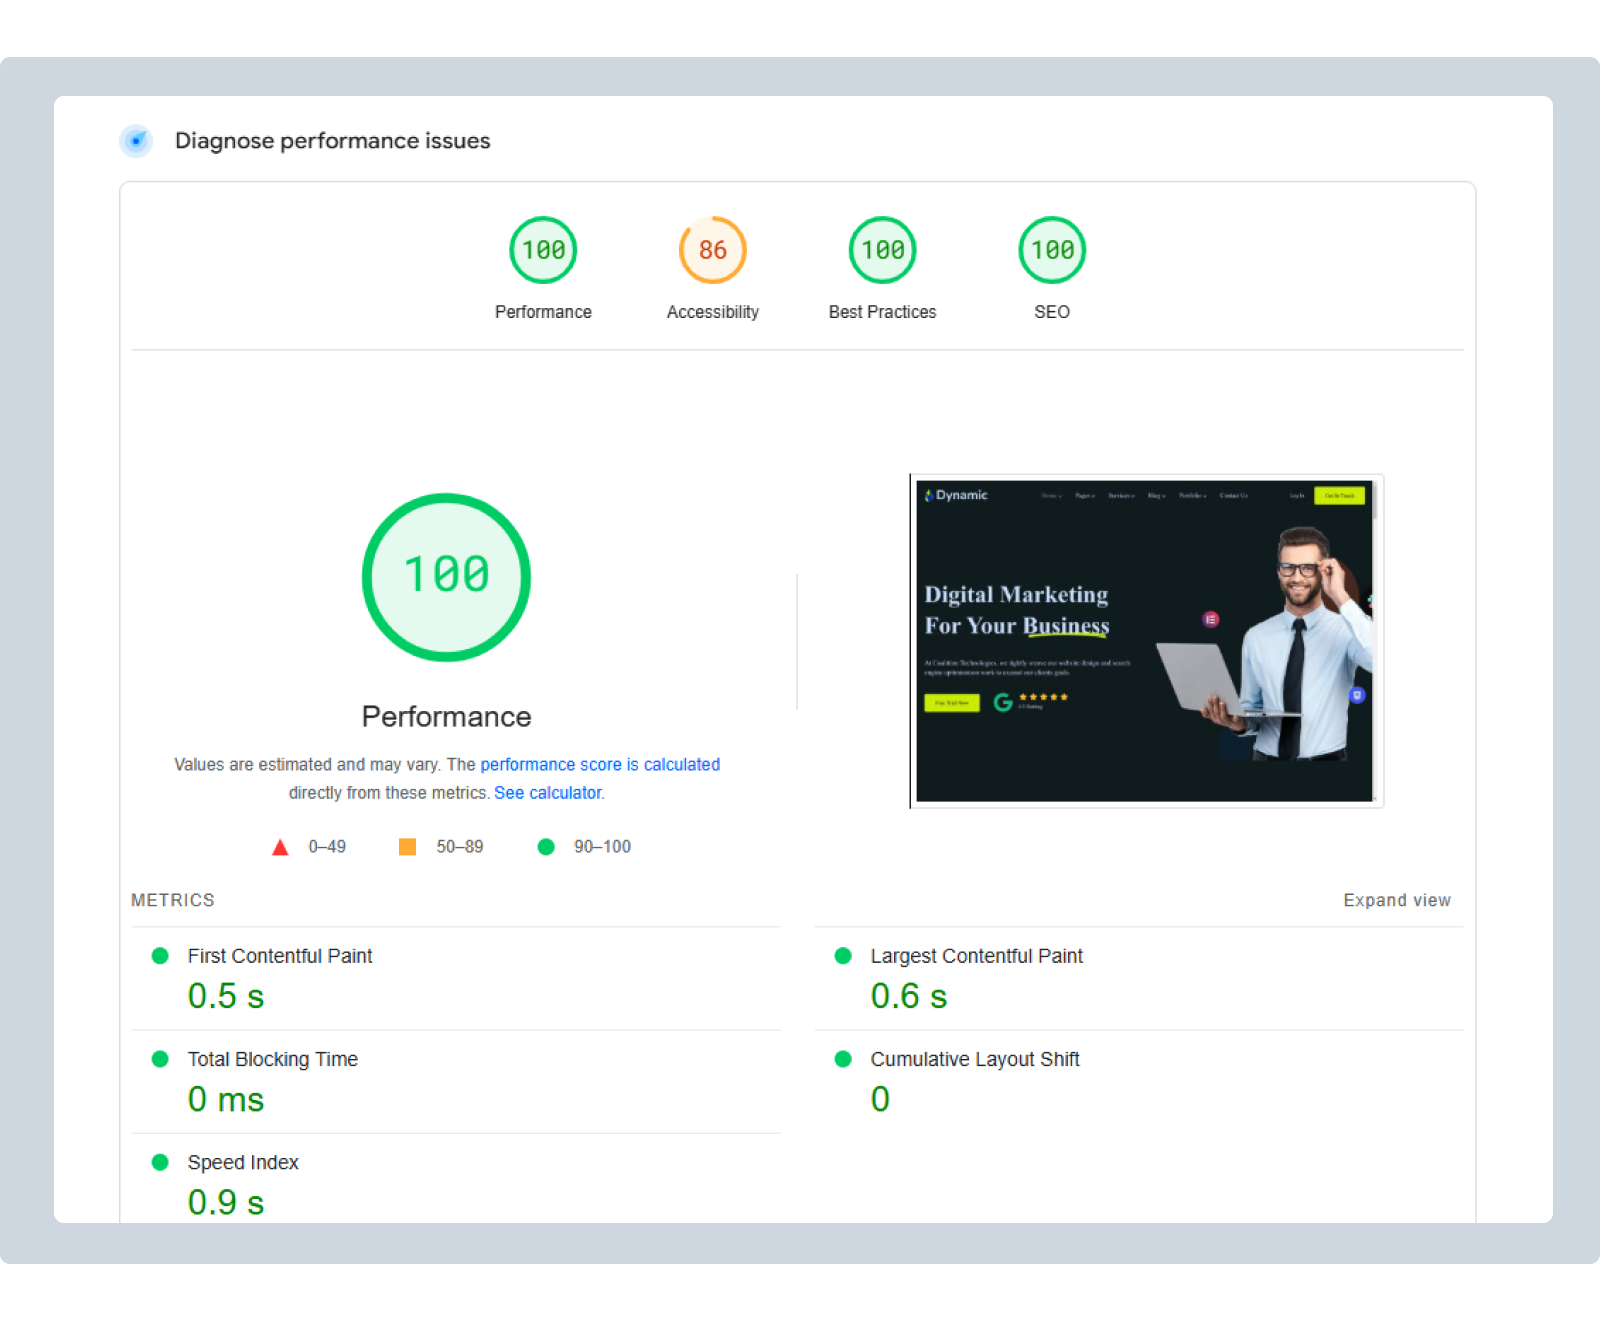1600x1318 pixels.
Task: Click the orange square 50–89 legend icon
Action: pos(407,847)
